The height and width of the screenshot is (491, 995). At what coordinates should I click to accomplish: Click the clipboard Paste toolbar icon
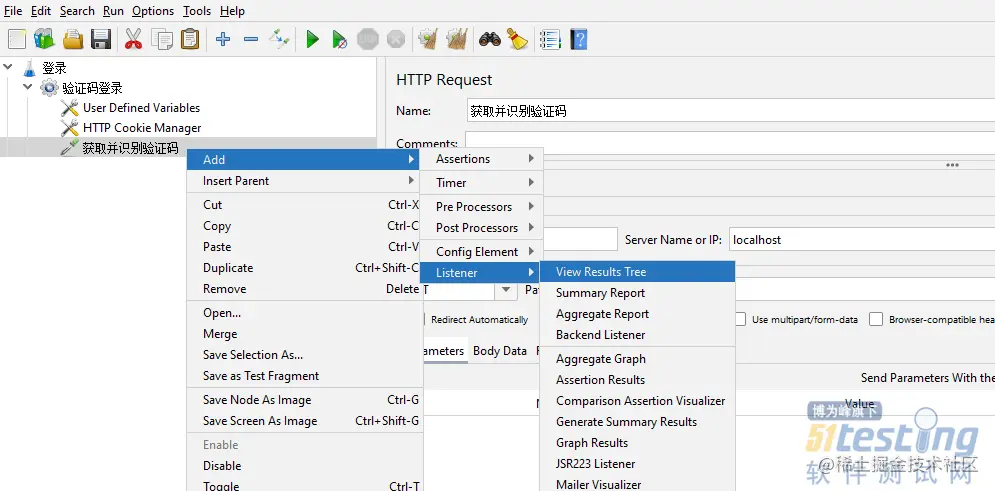click(x=190, y=39)
